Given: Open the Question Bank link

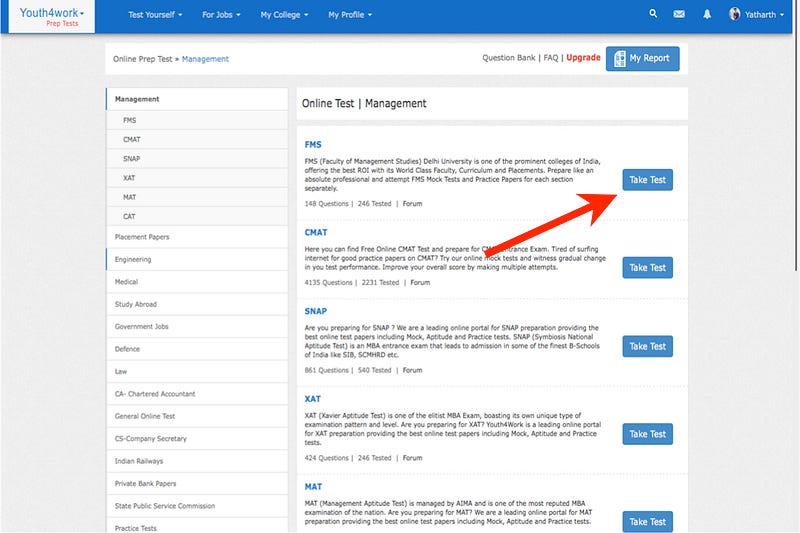Looking at the screenshot, I should pos(509,58).
